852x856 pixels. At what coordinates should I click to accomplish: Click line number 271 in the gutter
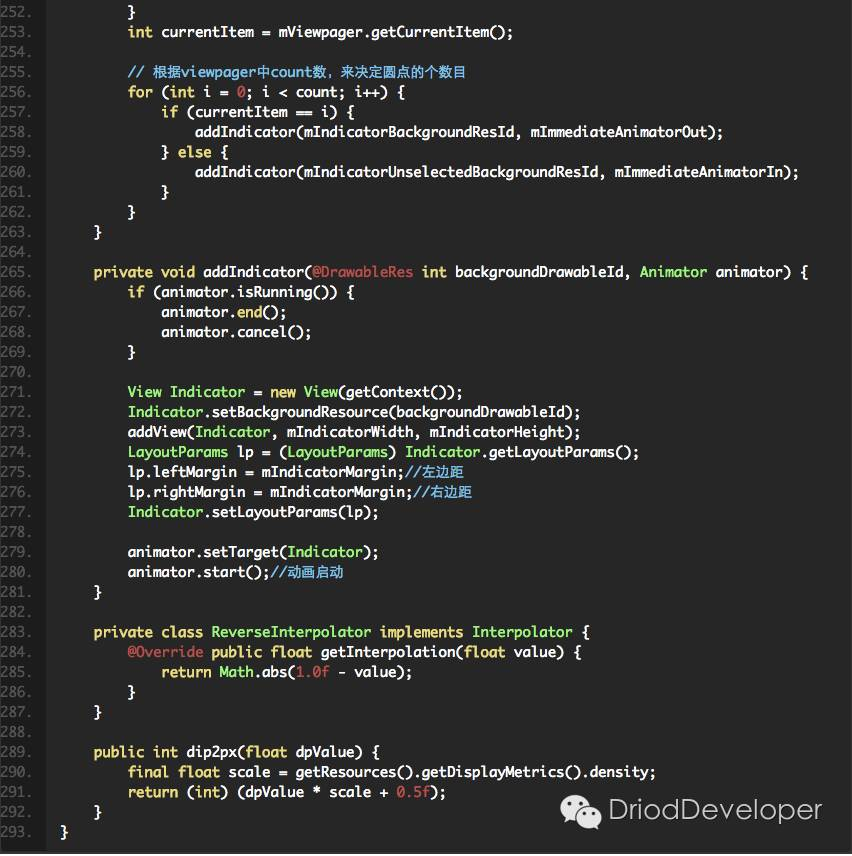click(x=15, y=392)
